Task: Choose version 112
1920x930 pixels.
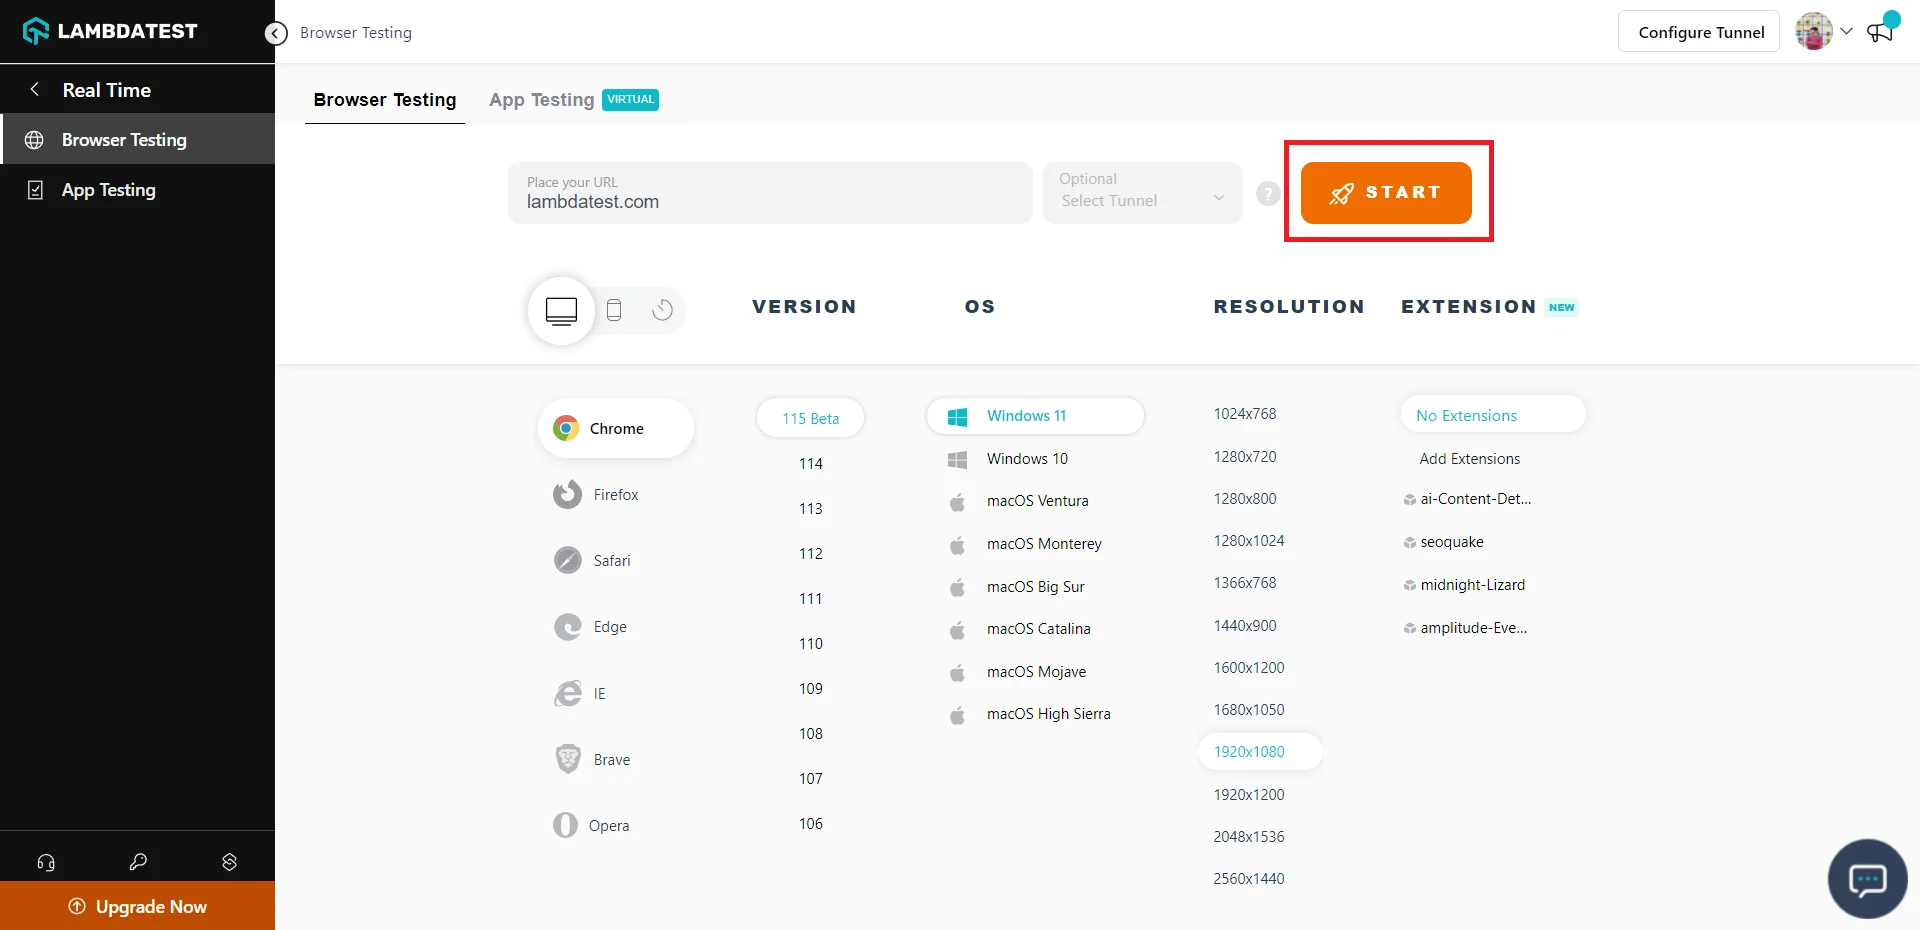Action: (810, 553)
